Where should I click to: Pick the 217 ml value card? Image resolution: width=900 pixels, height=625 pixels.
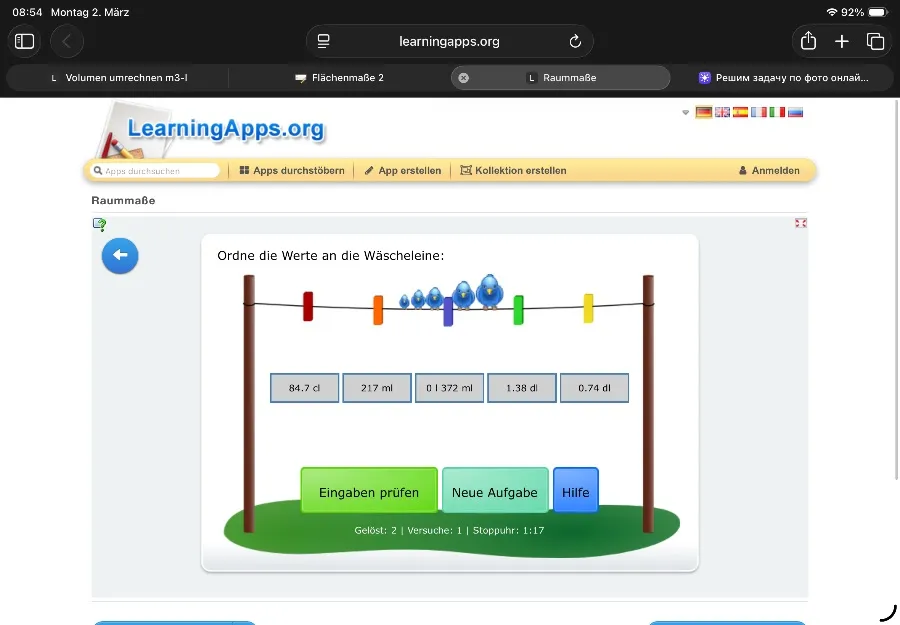[x=377, y=388]
